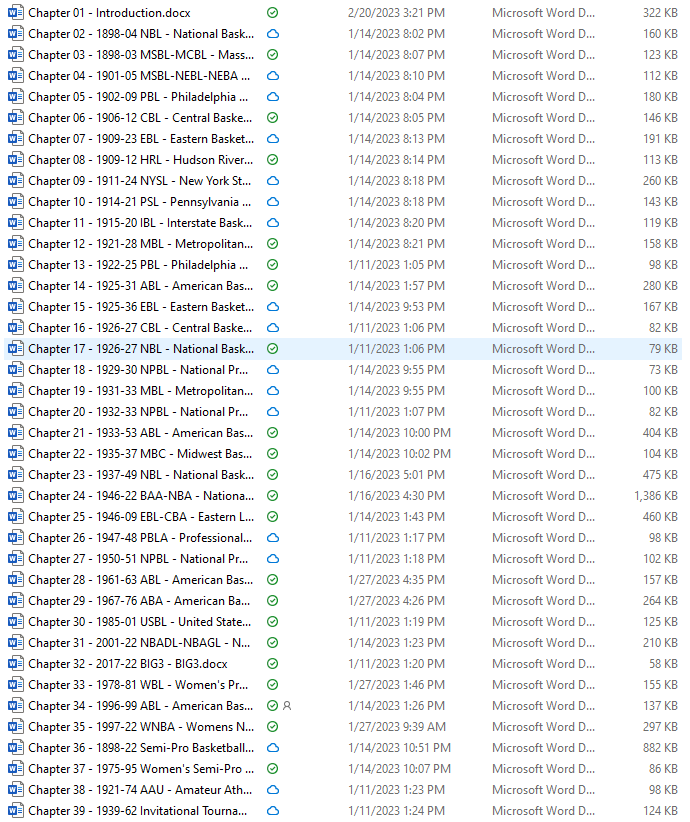Click the date 1/27/2023 9:39 AM
This screenshot has width=690, height=822.
click(x=397, y=727)
